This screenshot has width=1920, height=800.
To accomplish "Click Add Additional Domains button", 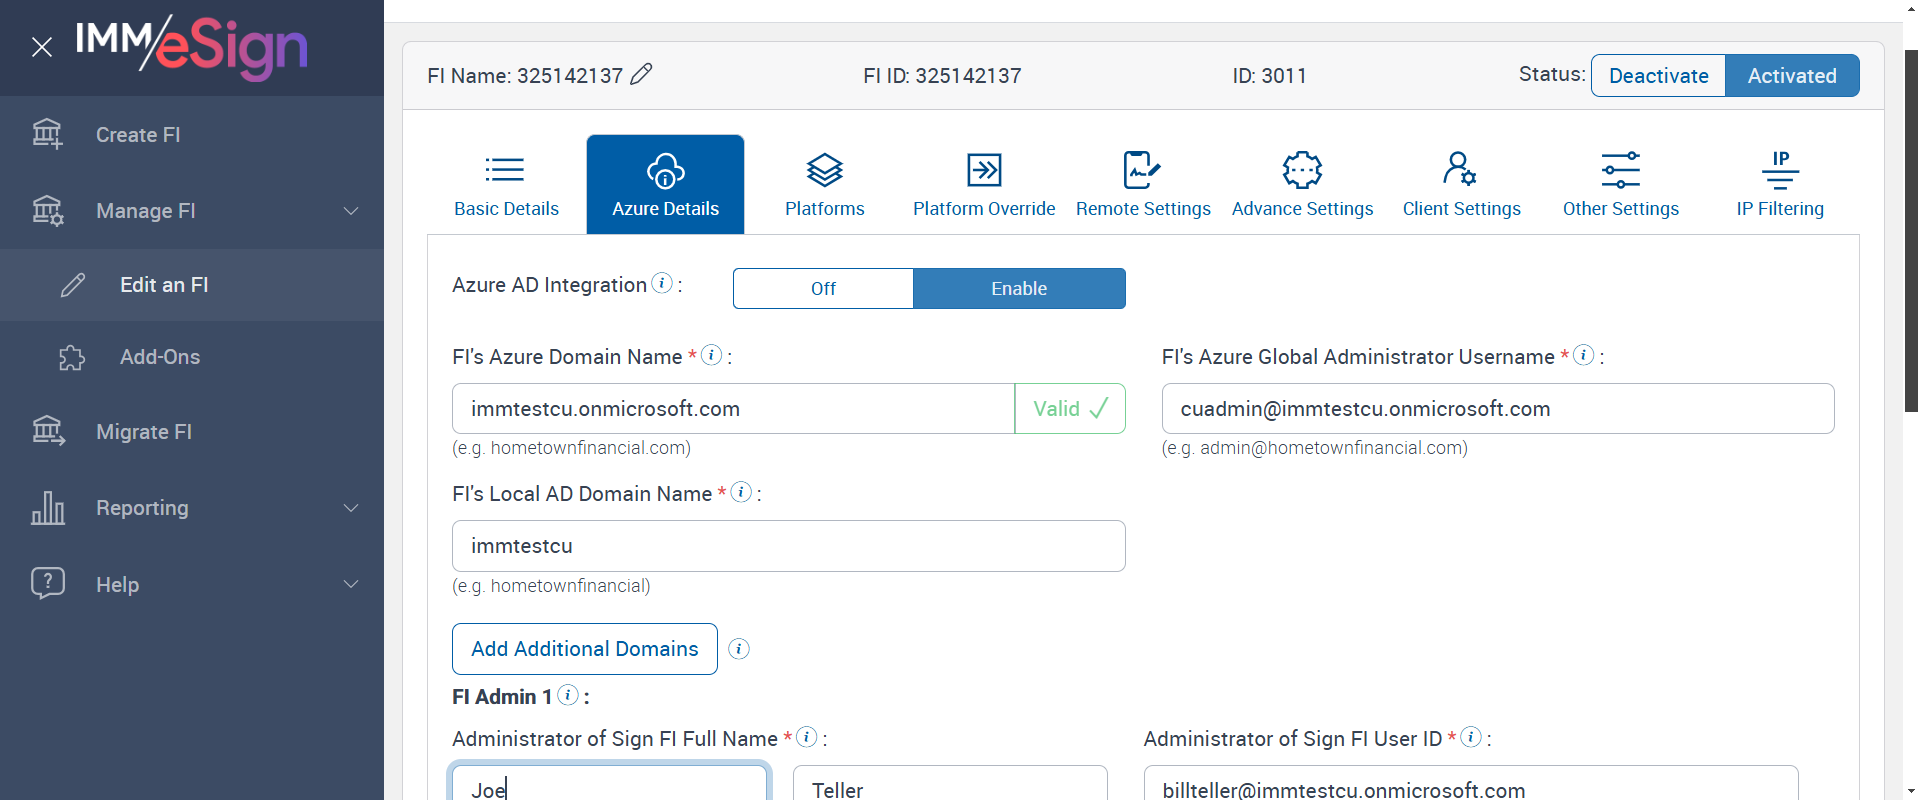I will click(x=585, y=649).
